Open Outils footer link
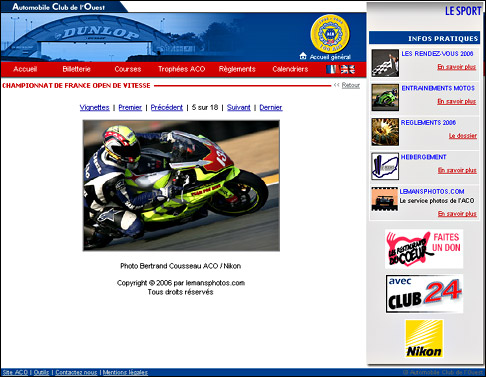 point(41,372)
